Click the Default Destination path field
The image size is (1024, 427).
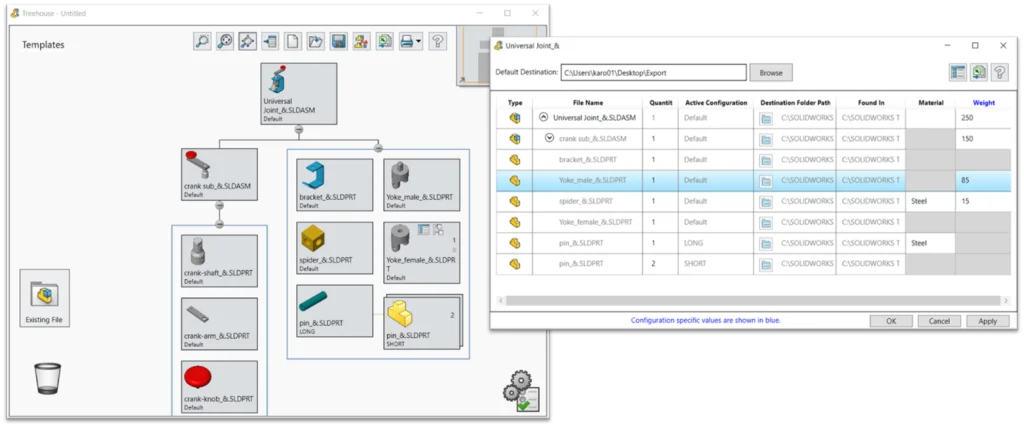(x=654, y=72)
